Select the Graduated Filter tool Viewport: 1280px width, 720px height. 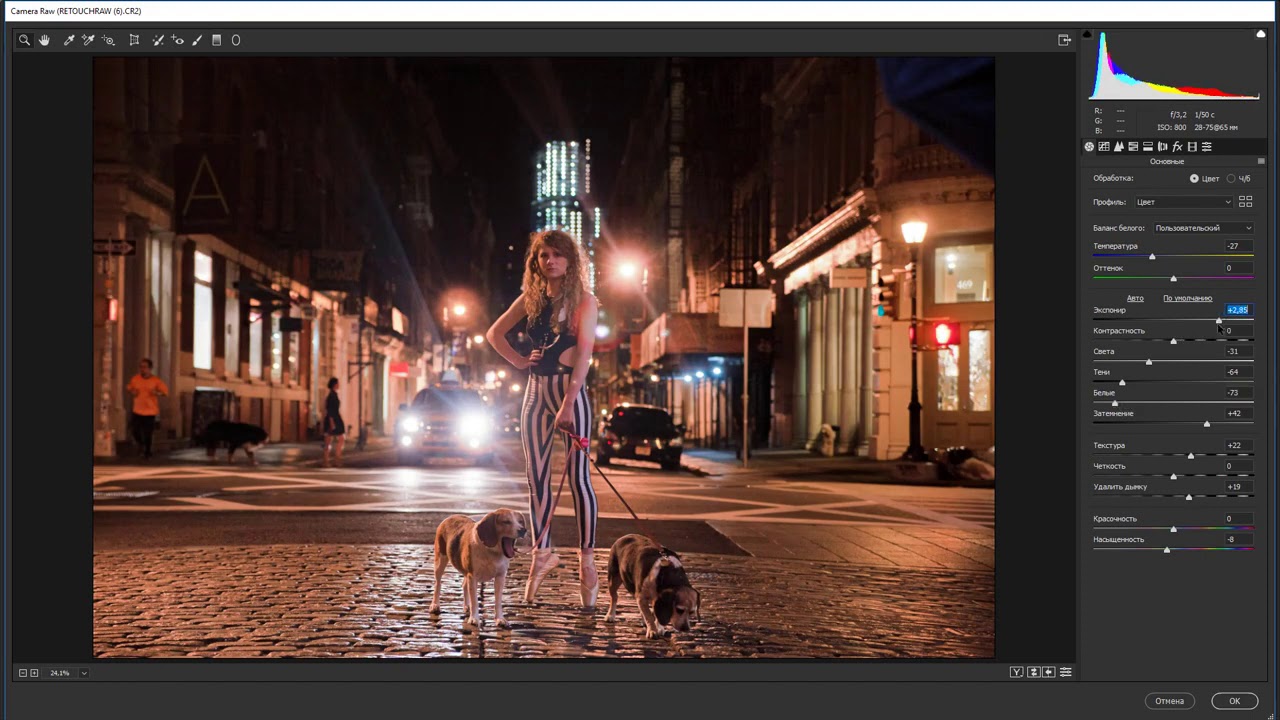(216, 40)
